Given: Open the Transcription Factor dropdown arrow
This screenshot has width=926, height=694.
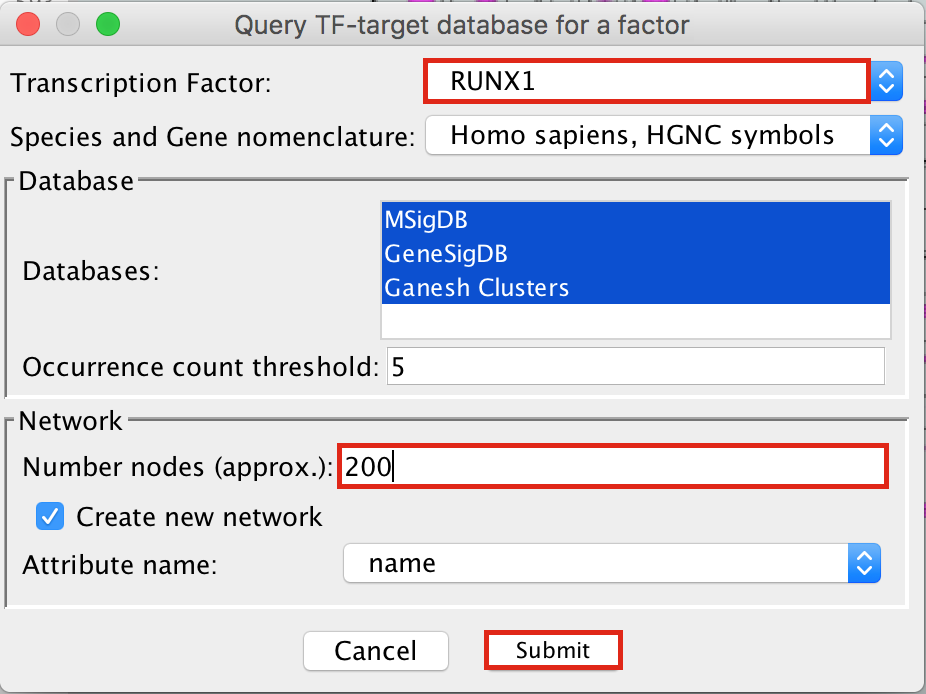Looking at the screenshot, I should tap(887, 82).
